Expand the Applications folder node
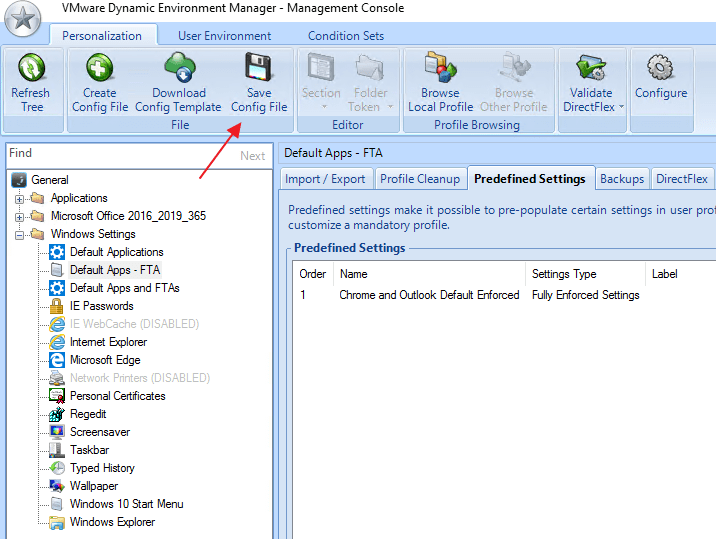Viewport: 716px width, 539px height. coord(20,199)
